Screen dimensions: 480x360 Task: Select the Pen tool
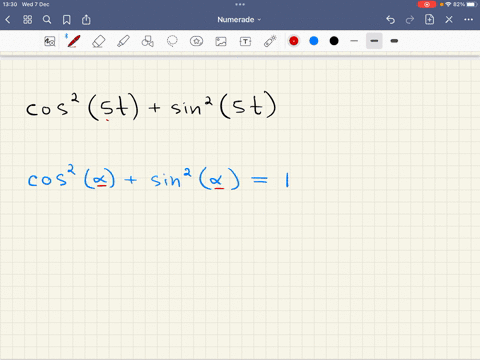tap(73, 41)
